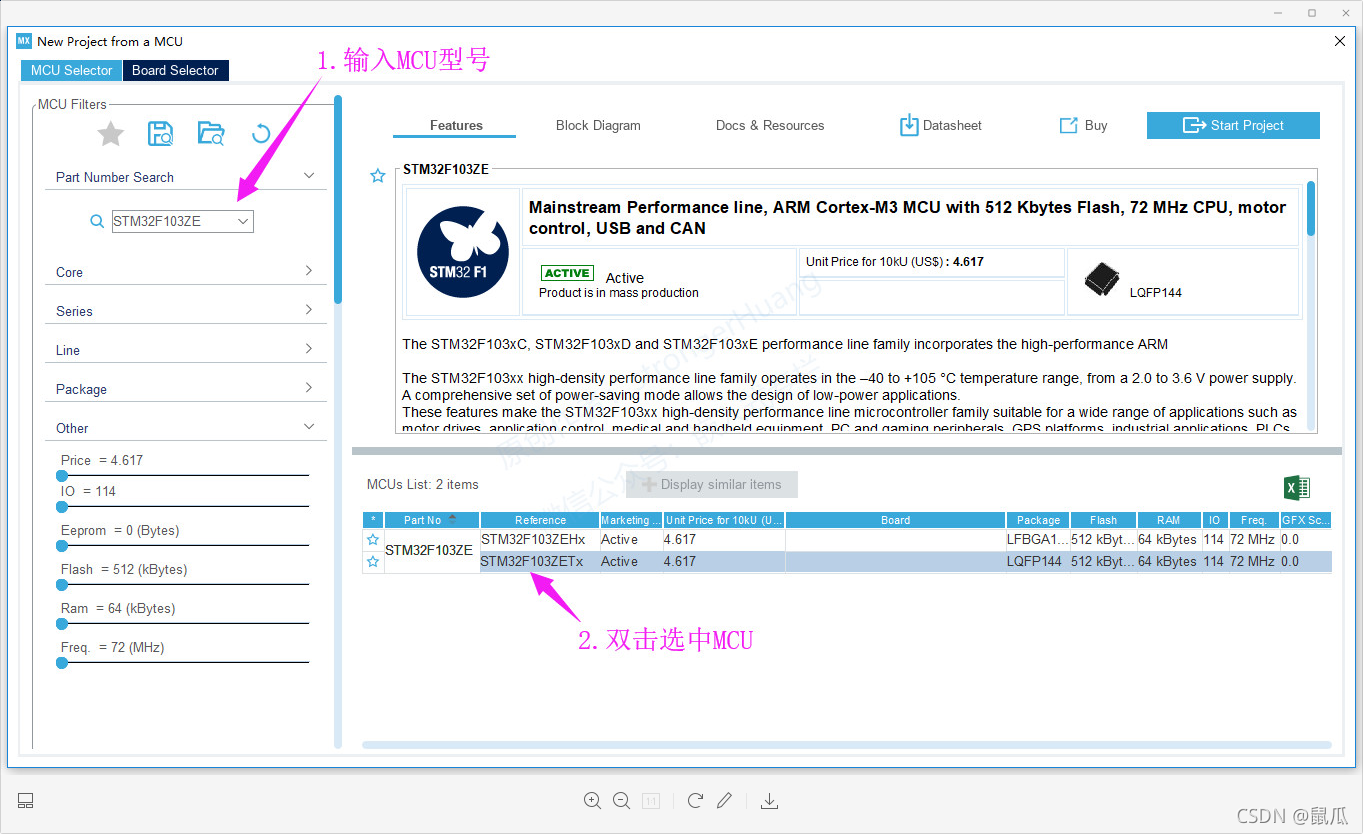Switch to the MCU Selector tab
Image resolution: width=1363 pixels, height=834 pixels.
click(x=71, y=70)
